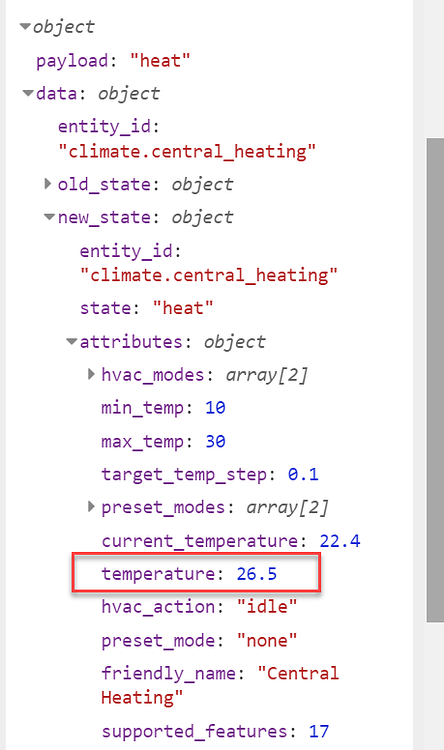Collapse the attributes object node
The width and height of the screenshot is (444, 750).
point(72,342)
